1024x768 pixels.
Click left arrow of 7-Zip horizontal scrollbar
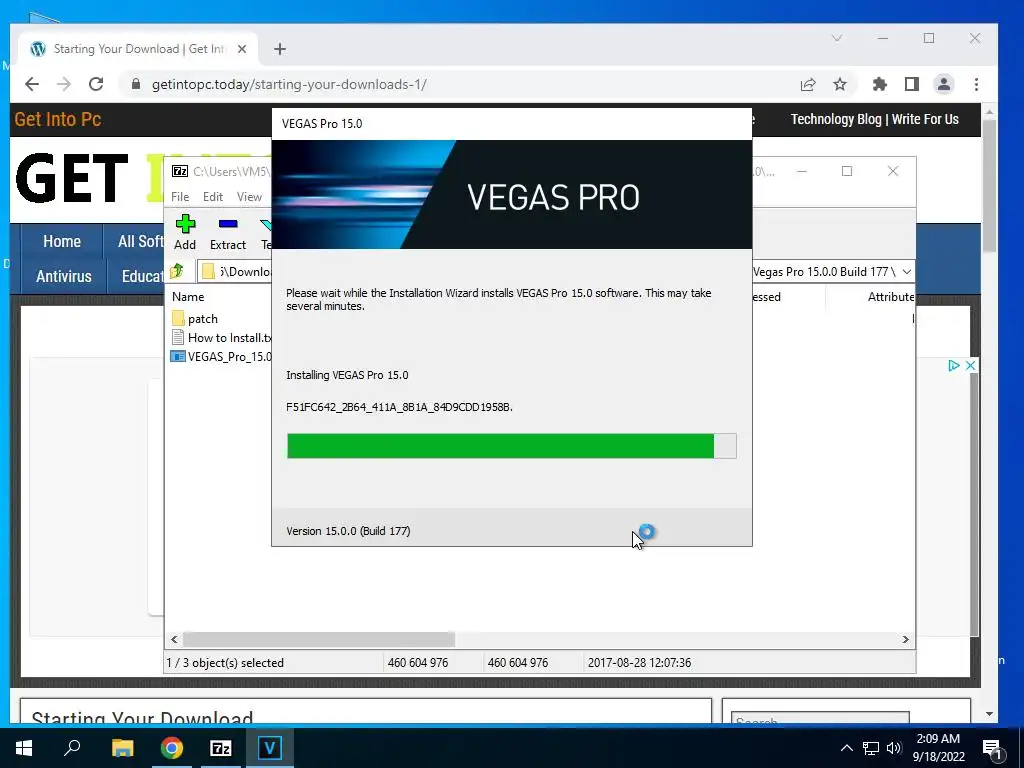pyautogui.click(x=174, y=639)
